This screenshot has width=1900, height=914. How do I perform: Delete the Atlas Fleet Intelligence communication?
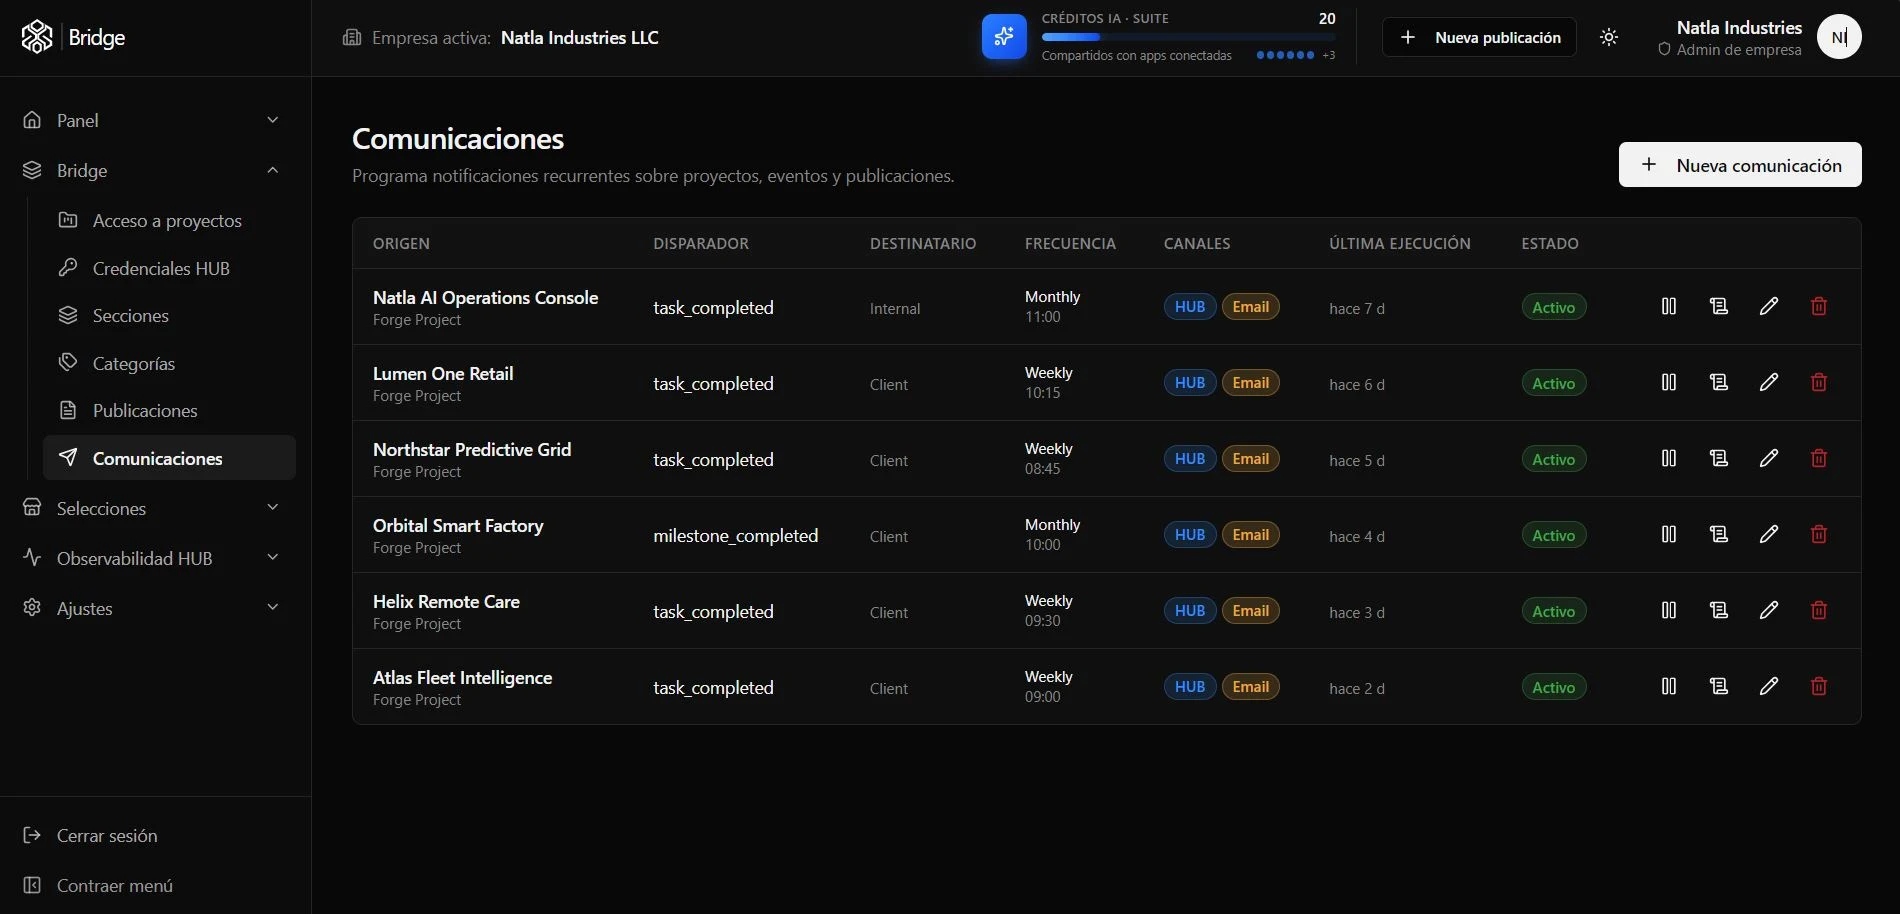click(x=1819, y=686)
